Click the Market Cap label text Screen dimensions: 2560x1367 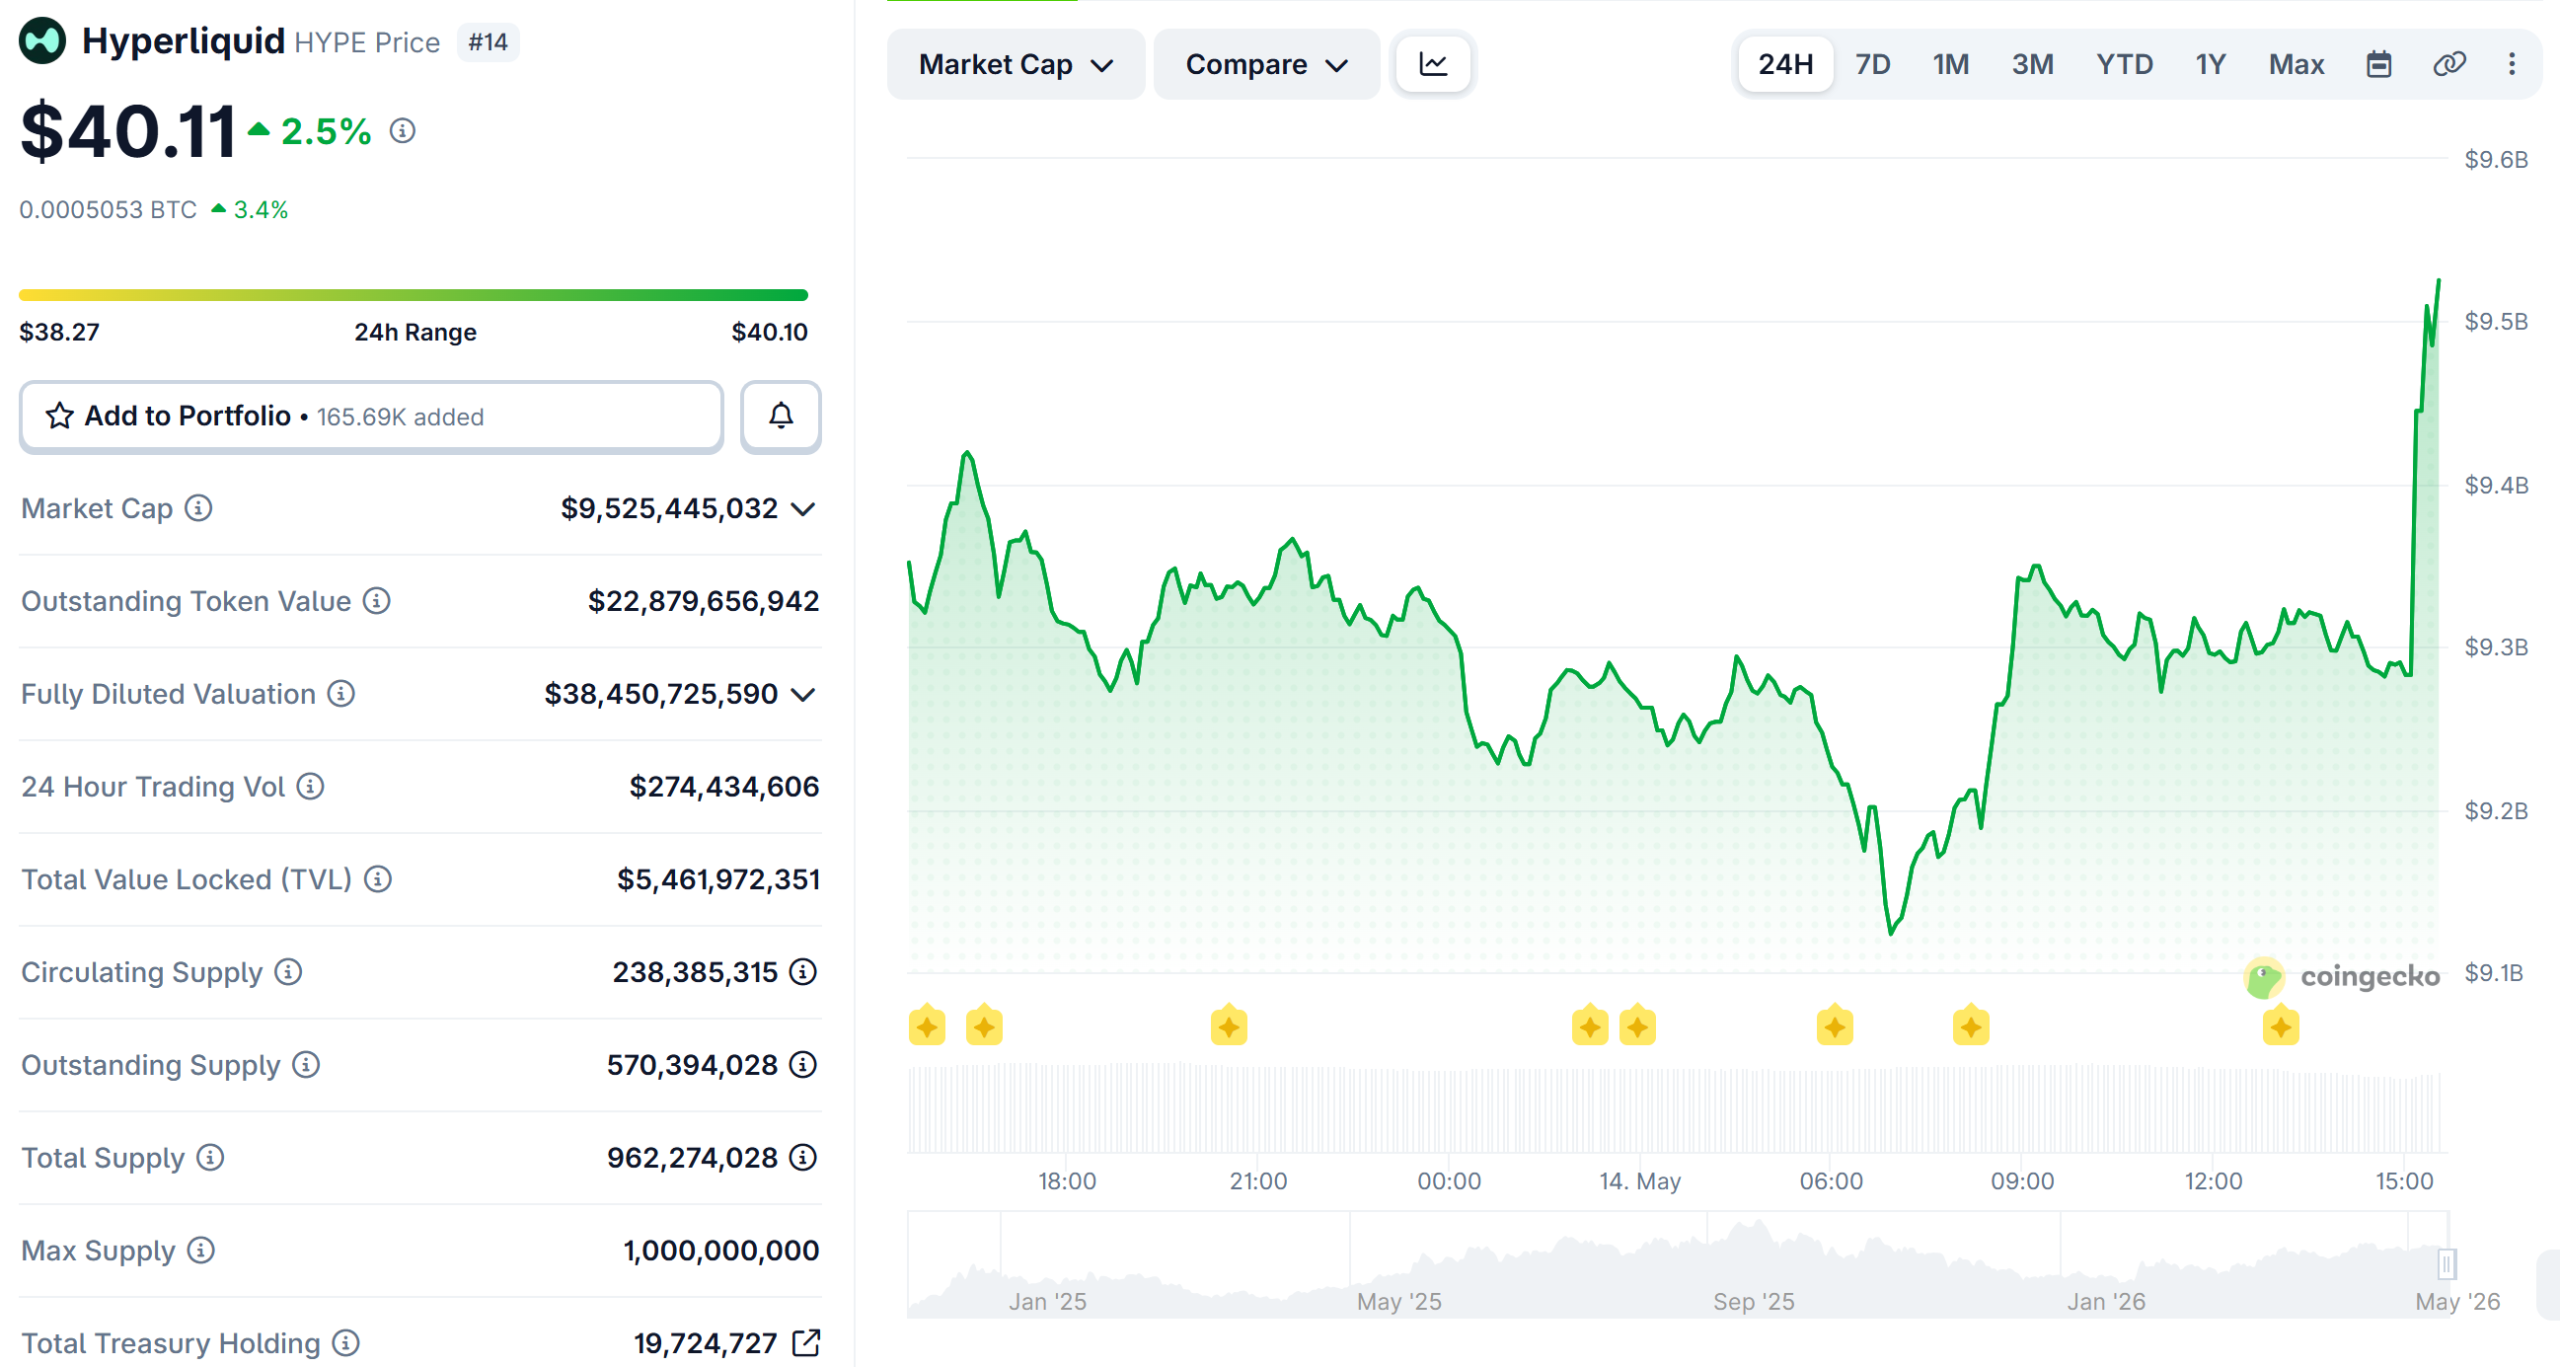(97, 508)
